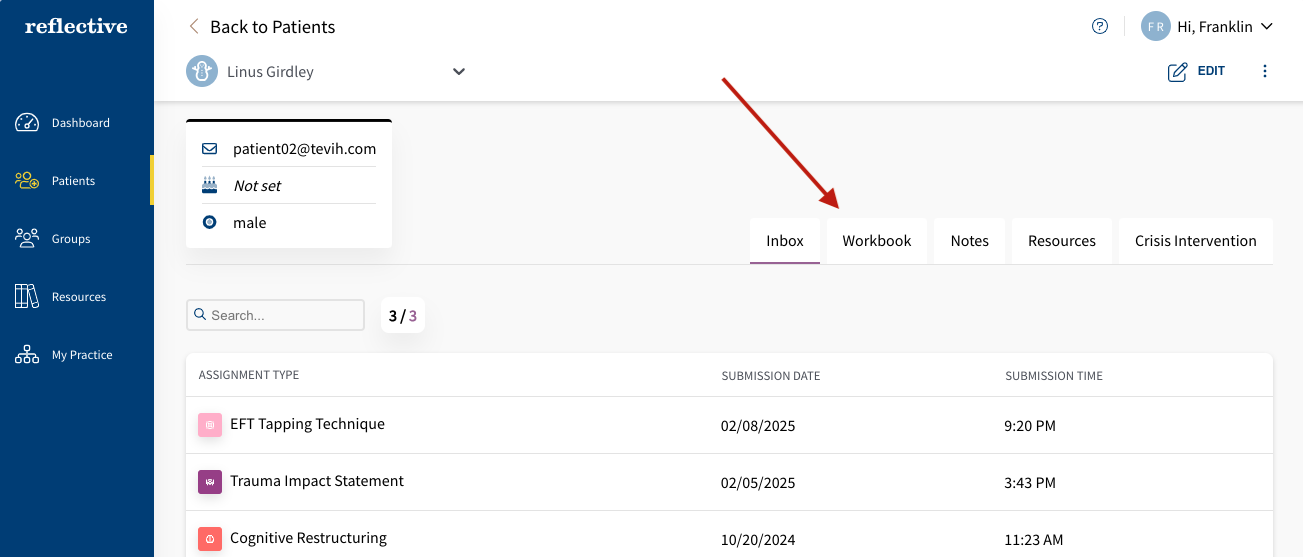Open the Crisis Intervention tab

(1196, 241)
